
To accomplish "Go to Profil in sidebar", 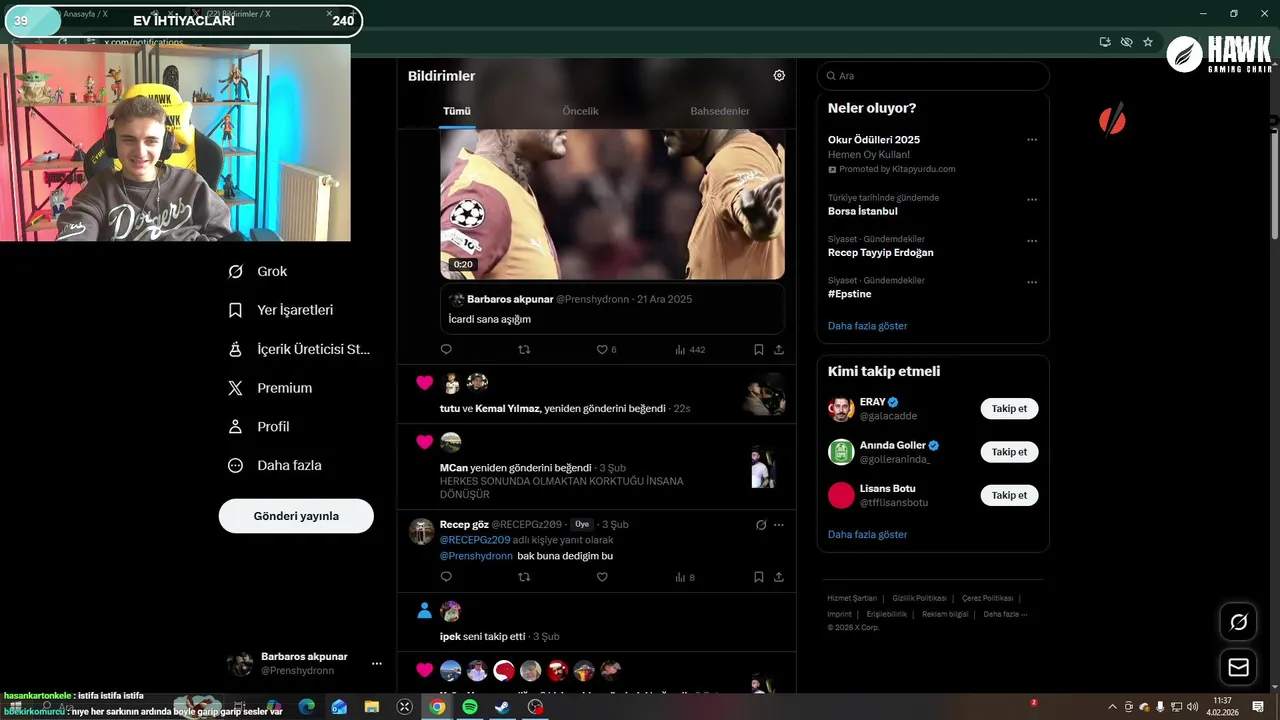I will click(x=259, y=426).
